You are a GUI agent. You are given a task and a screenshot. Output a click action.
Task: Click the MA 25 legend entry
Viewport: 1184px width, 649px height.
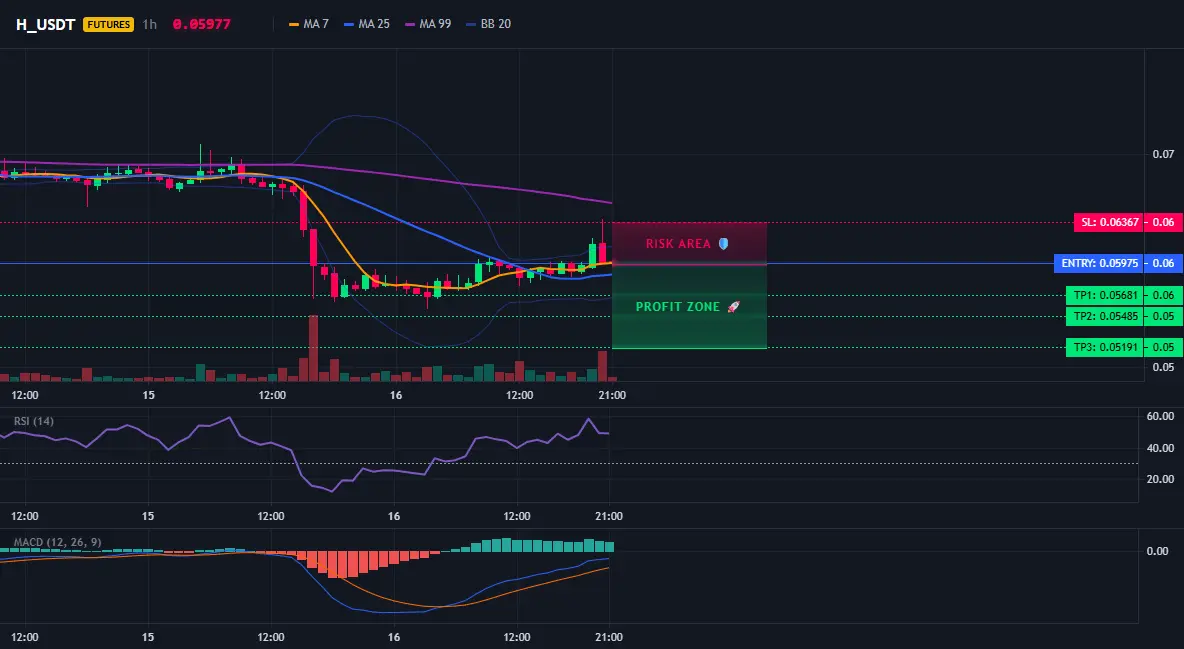coord(367,24)
